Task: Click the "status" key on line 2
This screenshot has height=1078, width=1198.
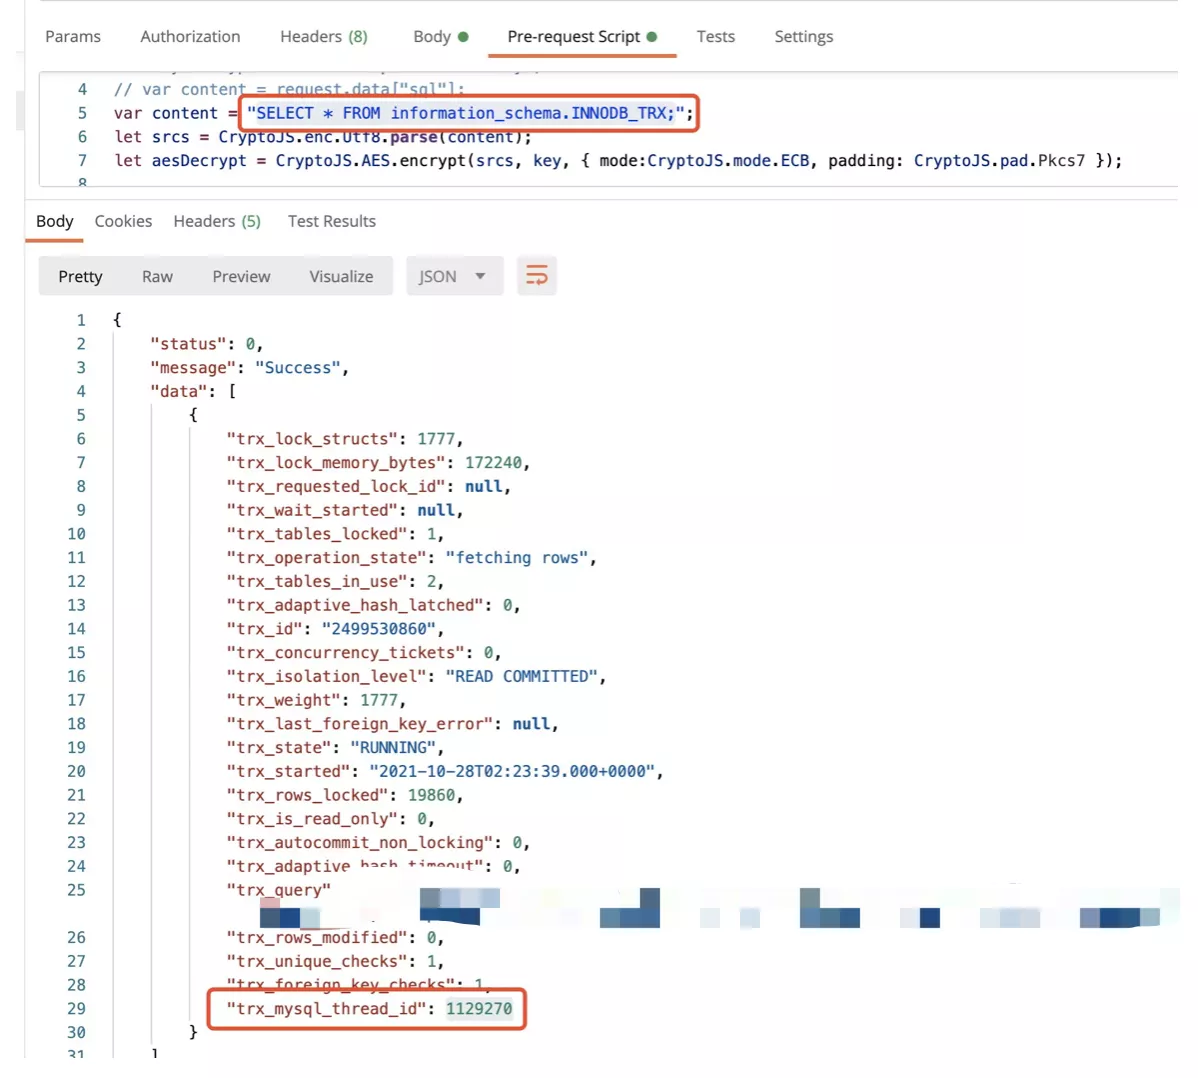Action: point(188,344)
